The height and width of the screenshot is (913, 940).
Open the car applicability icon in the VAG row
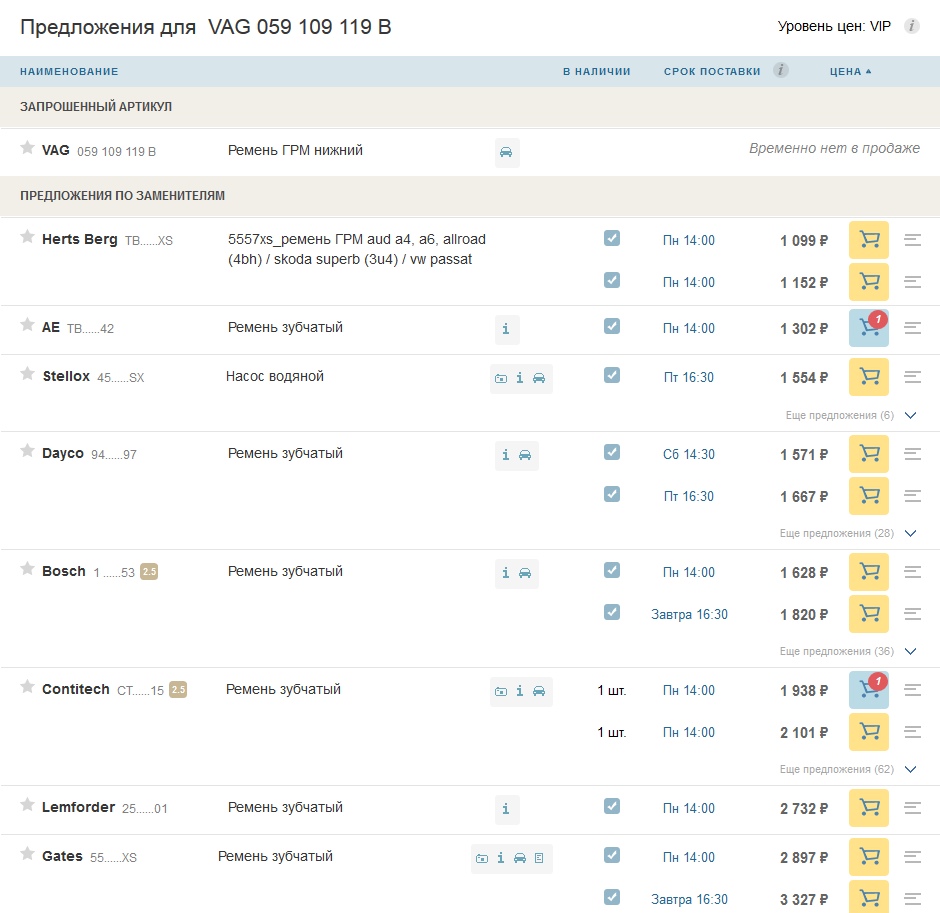pyautogui.click(x=507, y=152)
